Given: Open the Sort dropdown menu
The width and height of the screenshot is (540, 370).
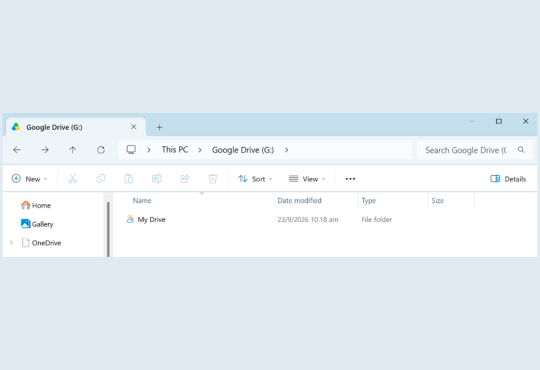Looking at the screenshot, I should [255, 179].
